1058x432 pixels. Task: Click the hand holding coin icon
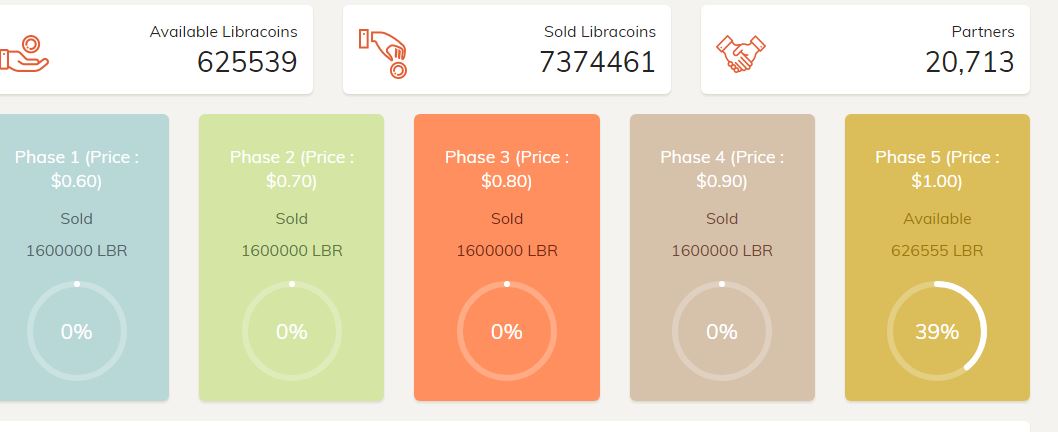[24, 53]
